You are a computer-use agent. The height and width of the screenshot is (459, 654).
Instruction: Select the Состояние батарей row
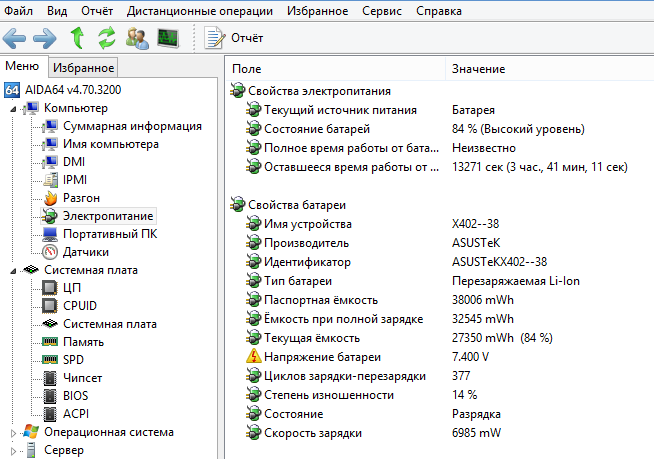pyautogui.click(x=441, y=129)
